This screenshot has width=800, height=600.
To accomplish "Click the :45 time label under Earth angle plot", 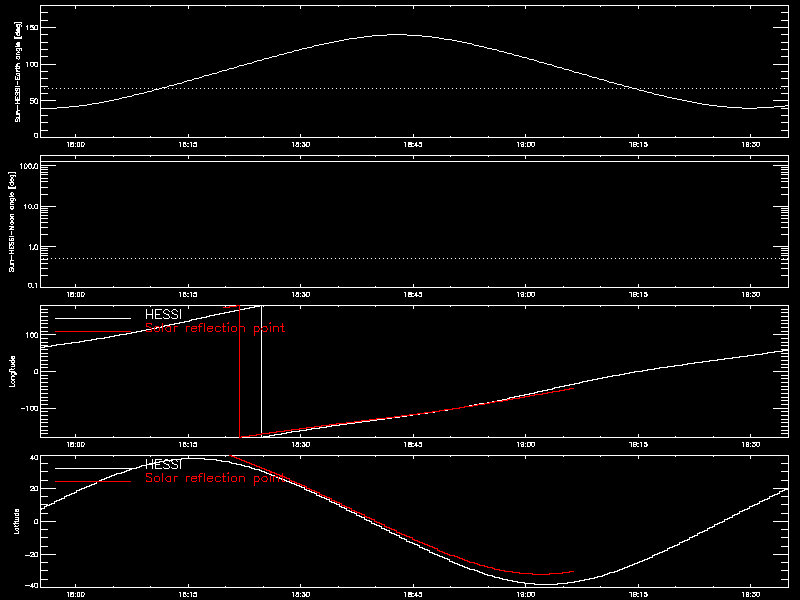I will (413, 144).
